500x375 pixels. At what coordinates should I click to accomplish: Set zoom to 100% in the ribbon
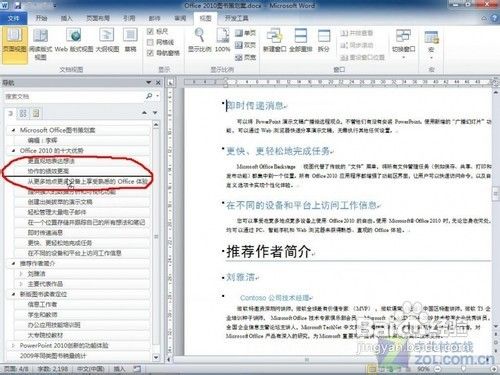click(222, 41)
